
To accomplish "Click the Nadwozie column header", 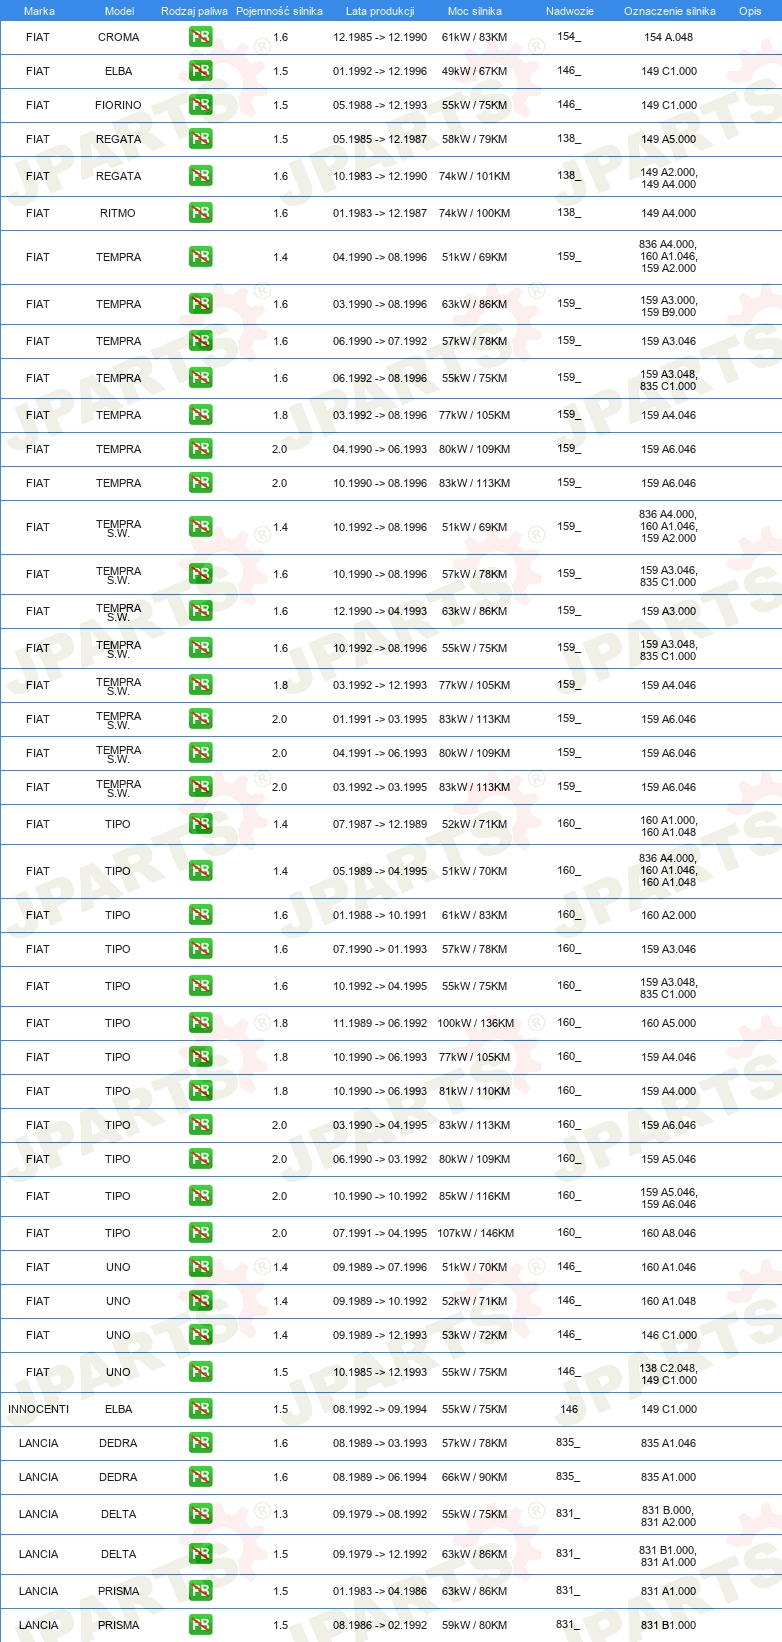I will [570, 11].
